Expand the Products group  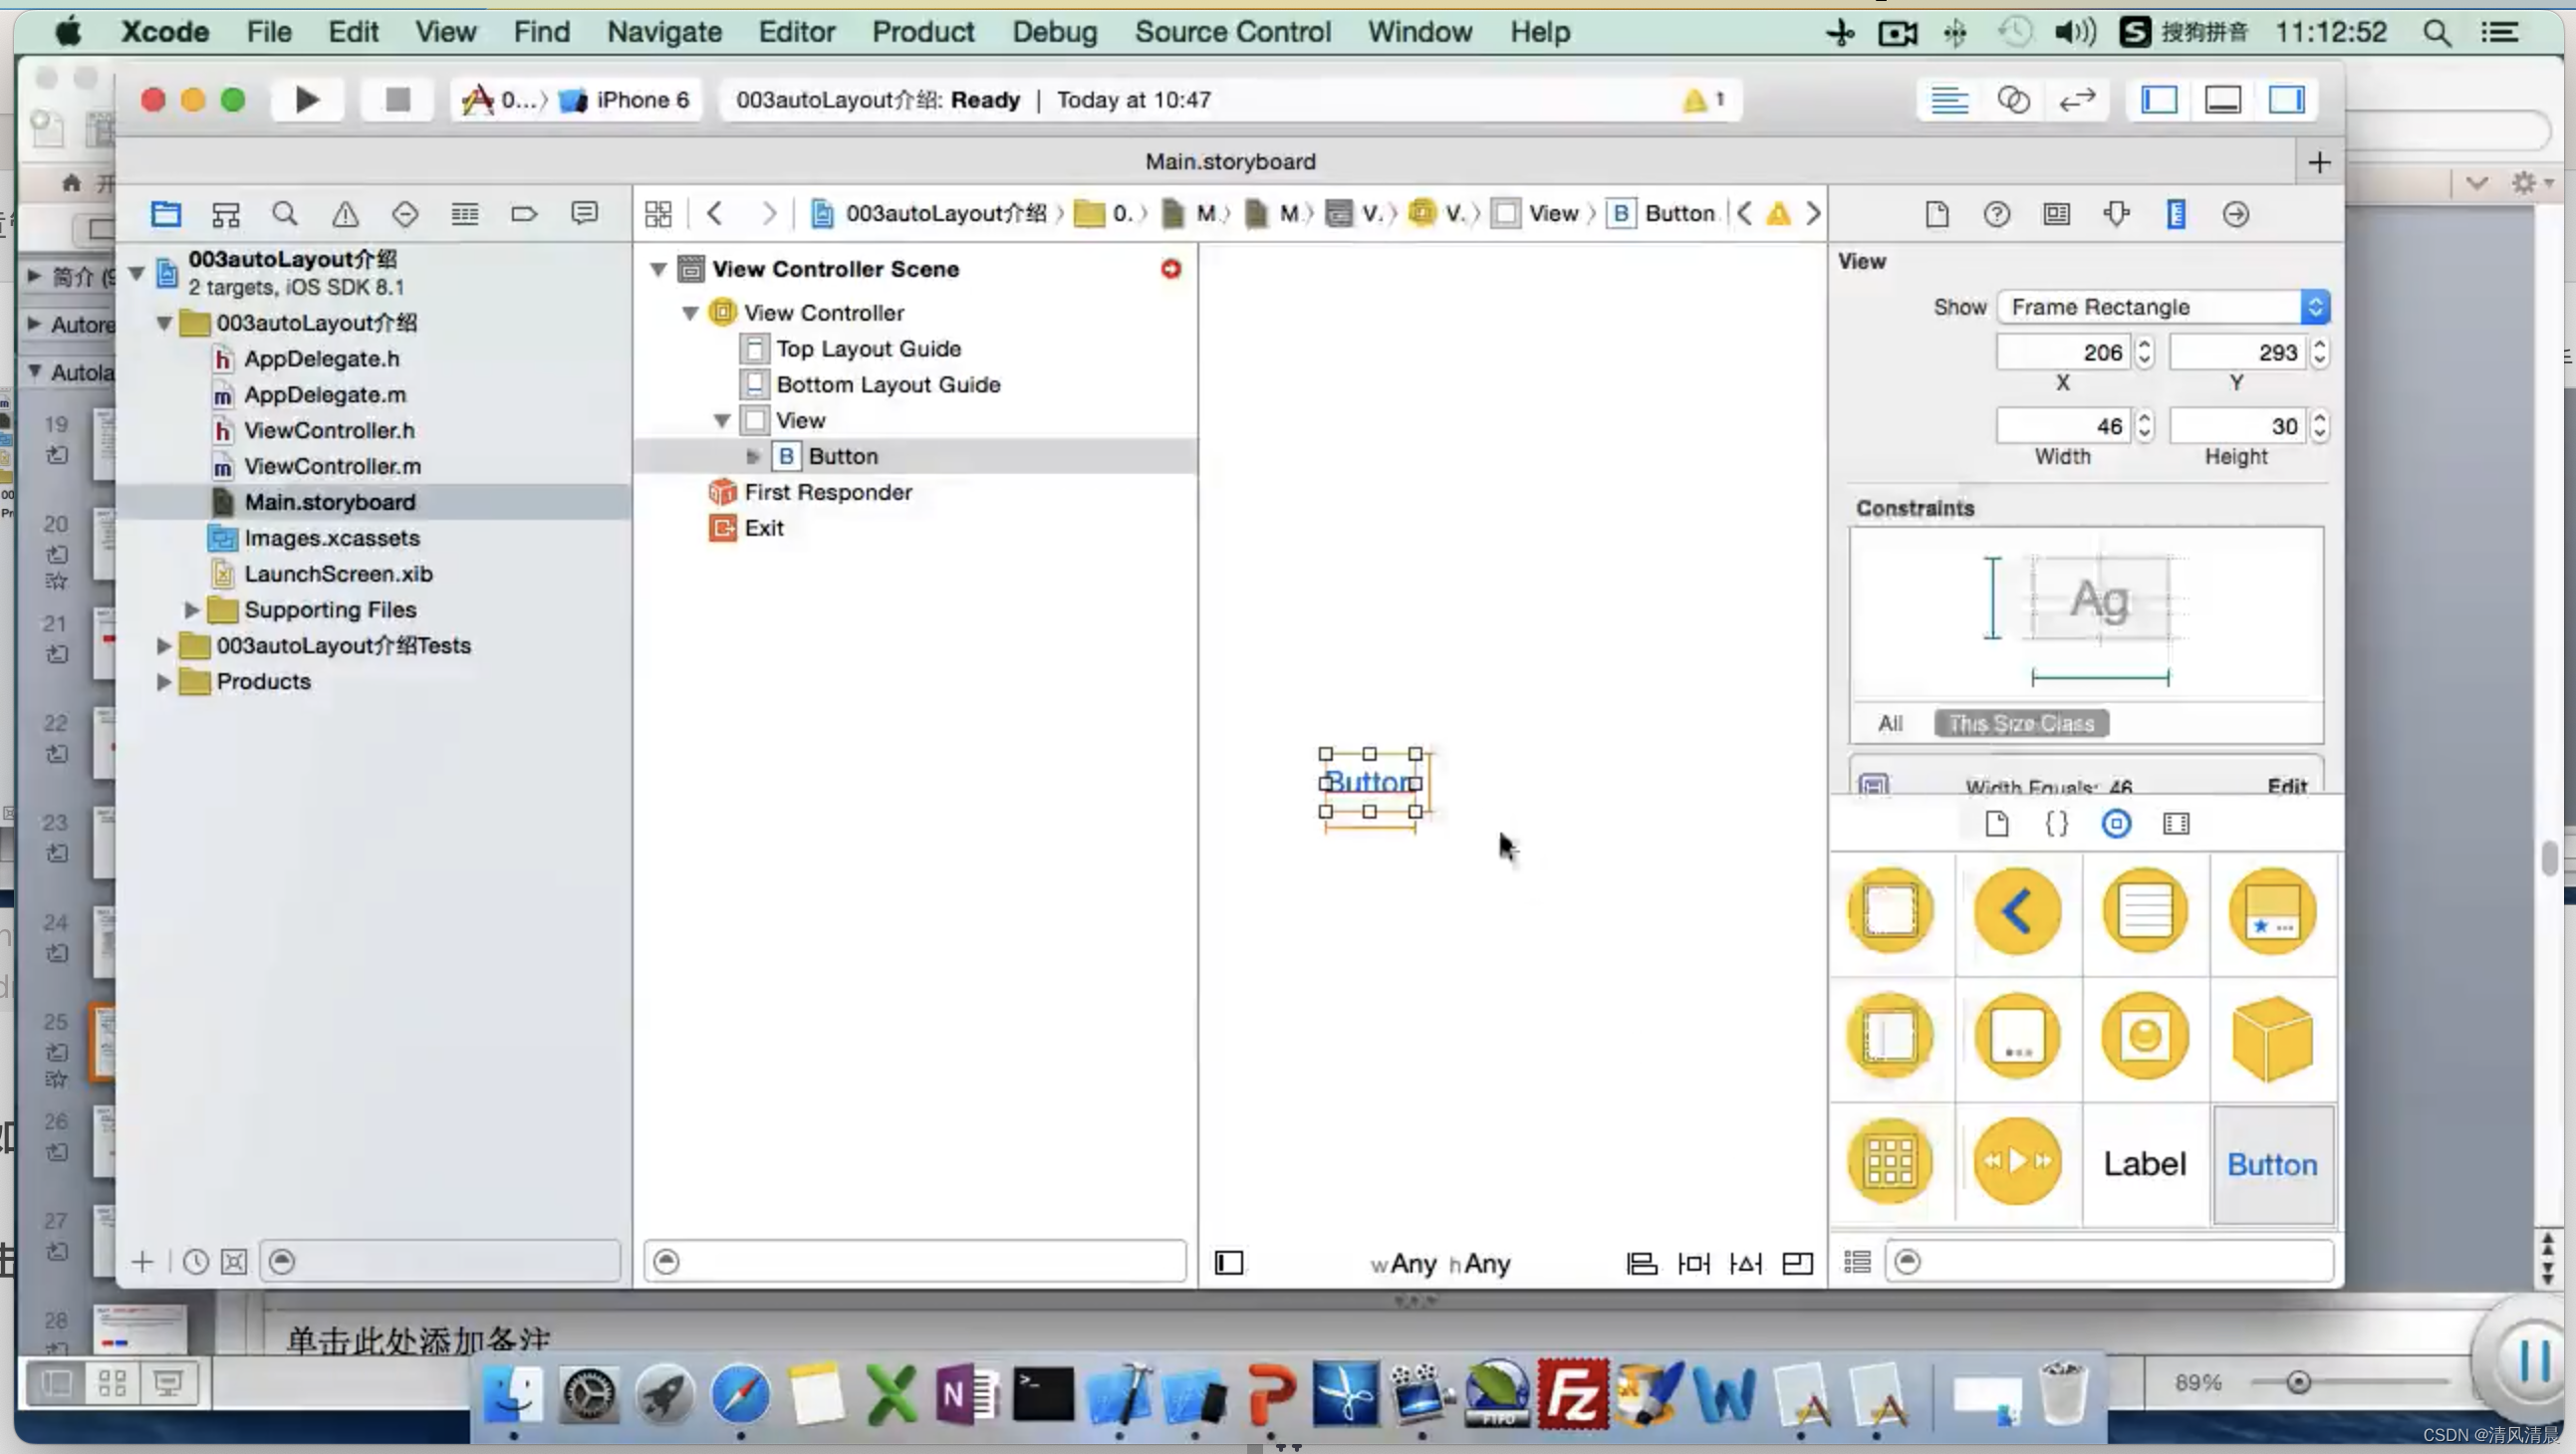tap(164, 682)
